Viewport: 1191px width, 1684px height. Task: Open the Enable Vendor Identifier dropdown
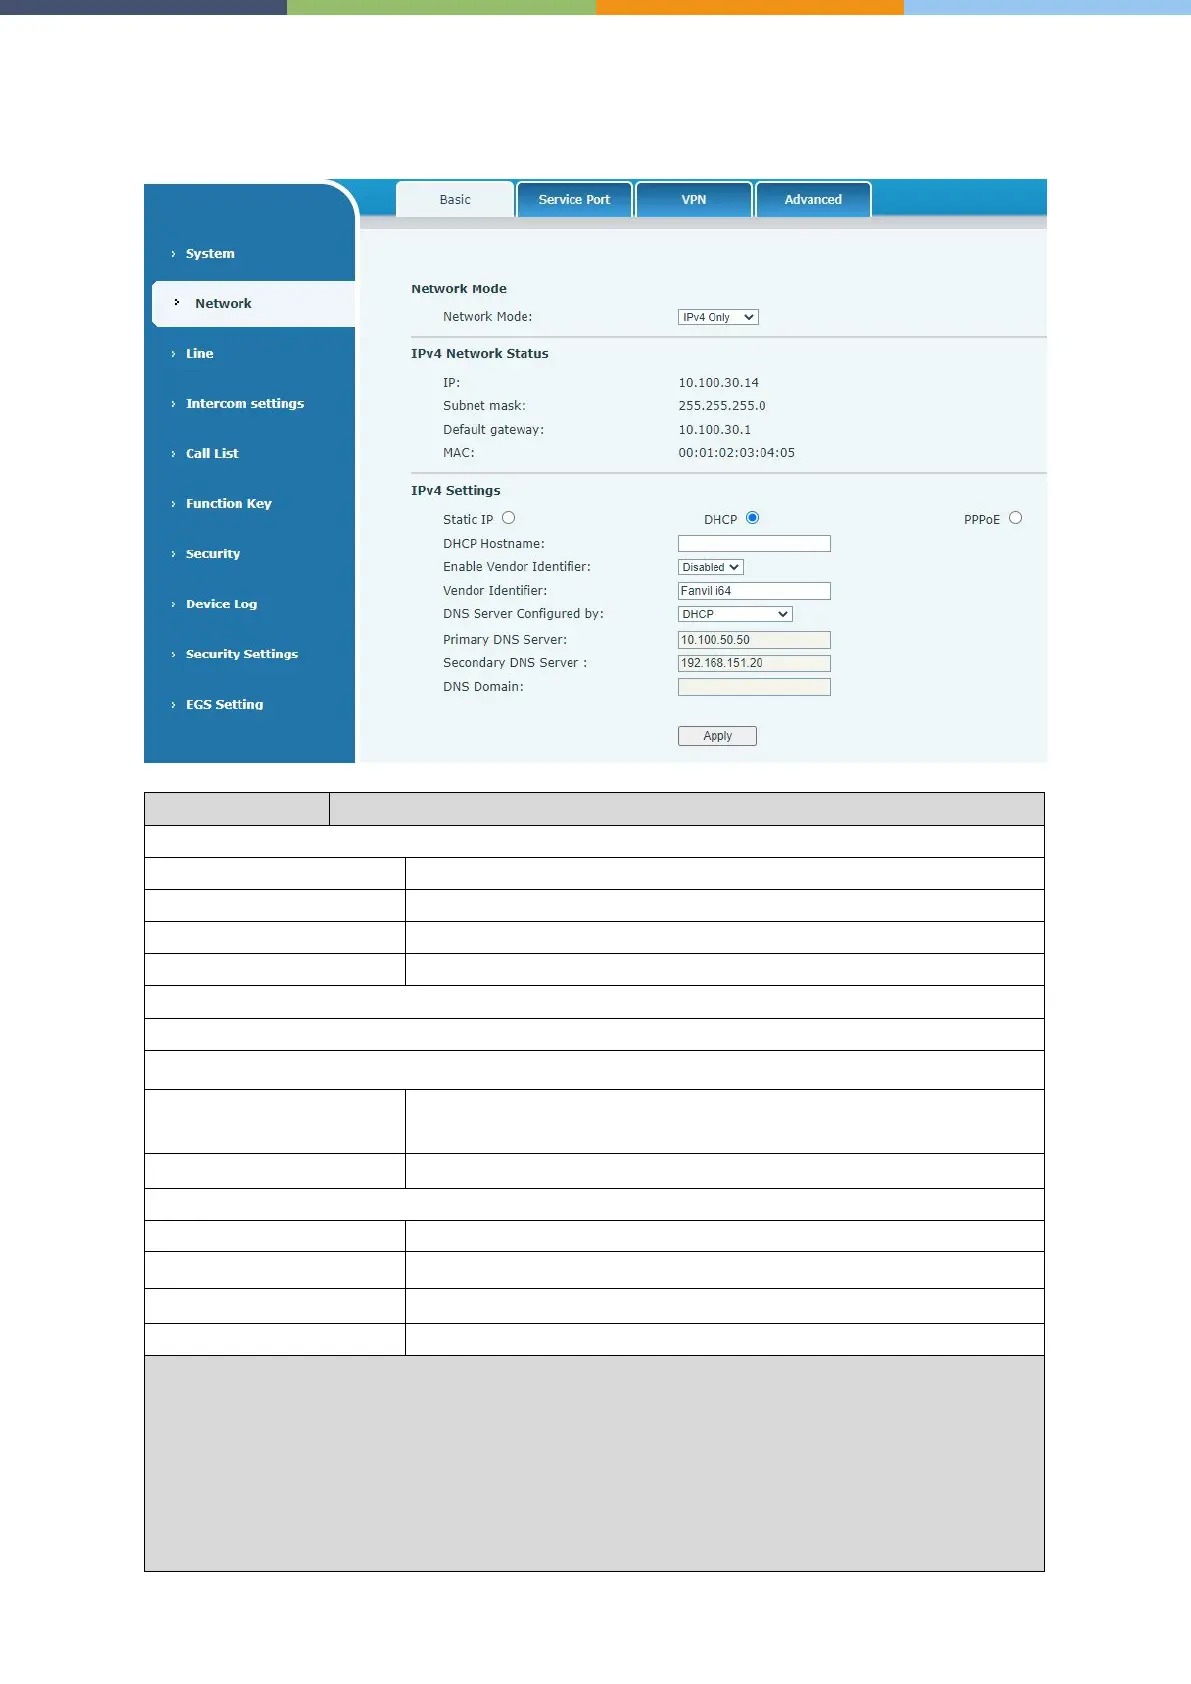point(711,567)
